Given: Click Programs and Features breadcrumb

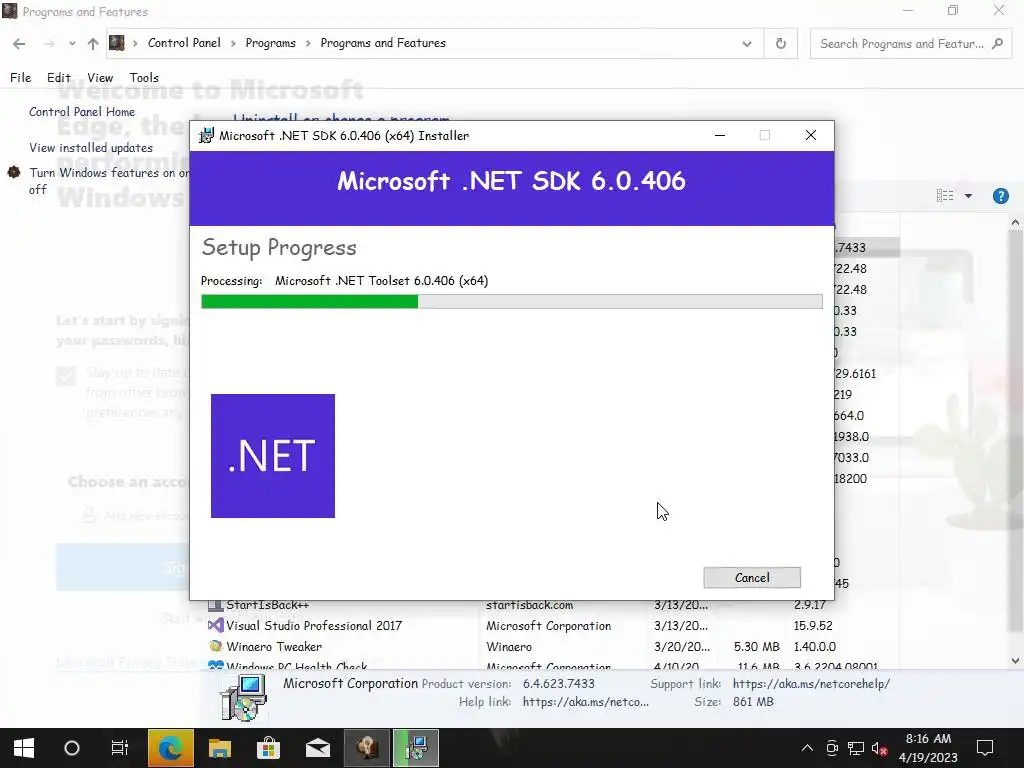Looking at the screenshot, I should (383, 42).
